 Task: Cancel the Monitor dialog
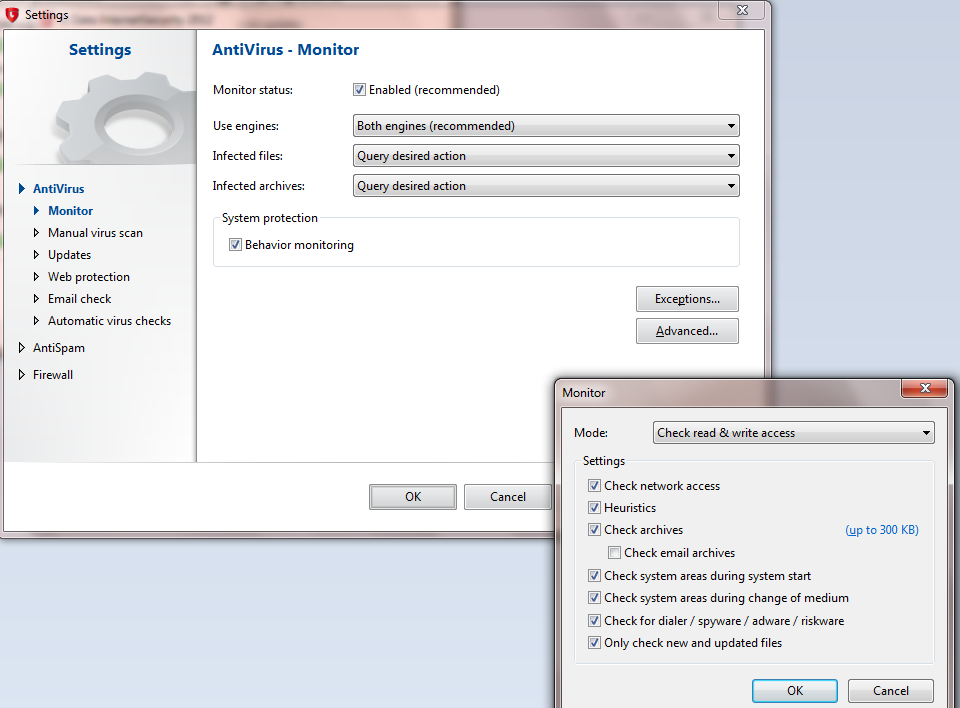click(891, 691)
